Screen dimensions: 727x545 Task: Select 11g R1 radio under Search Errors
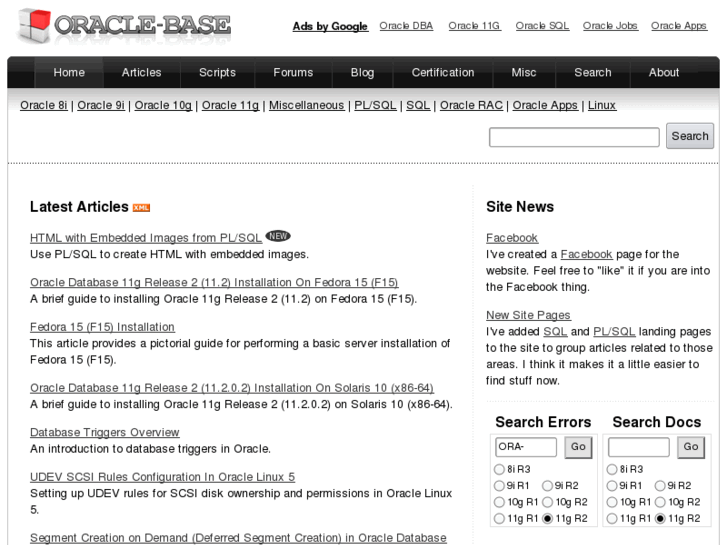click(499, 518)
